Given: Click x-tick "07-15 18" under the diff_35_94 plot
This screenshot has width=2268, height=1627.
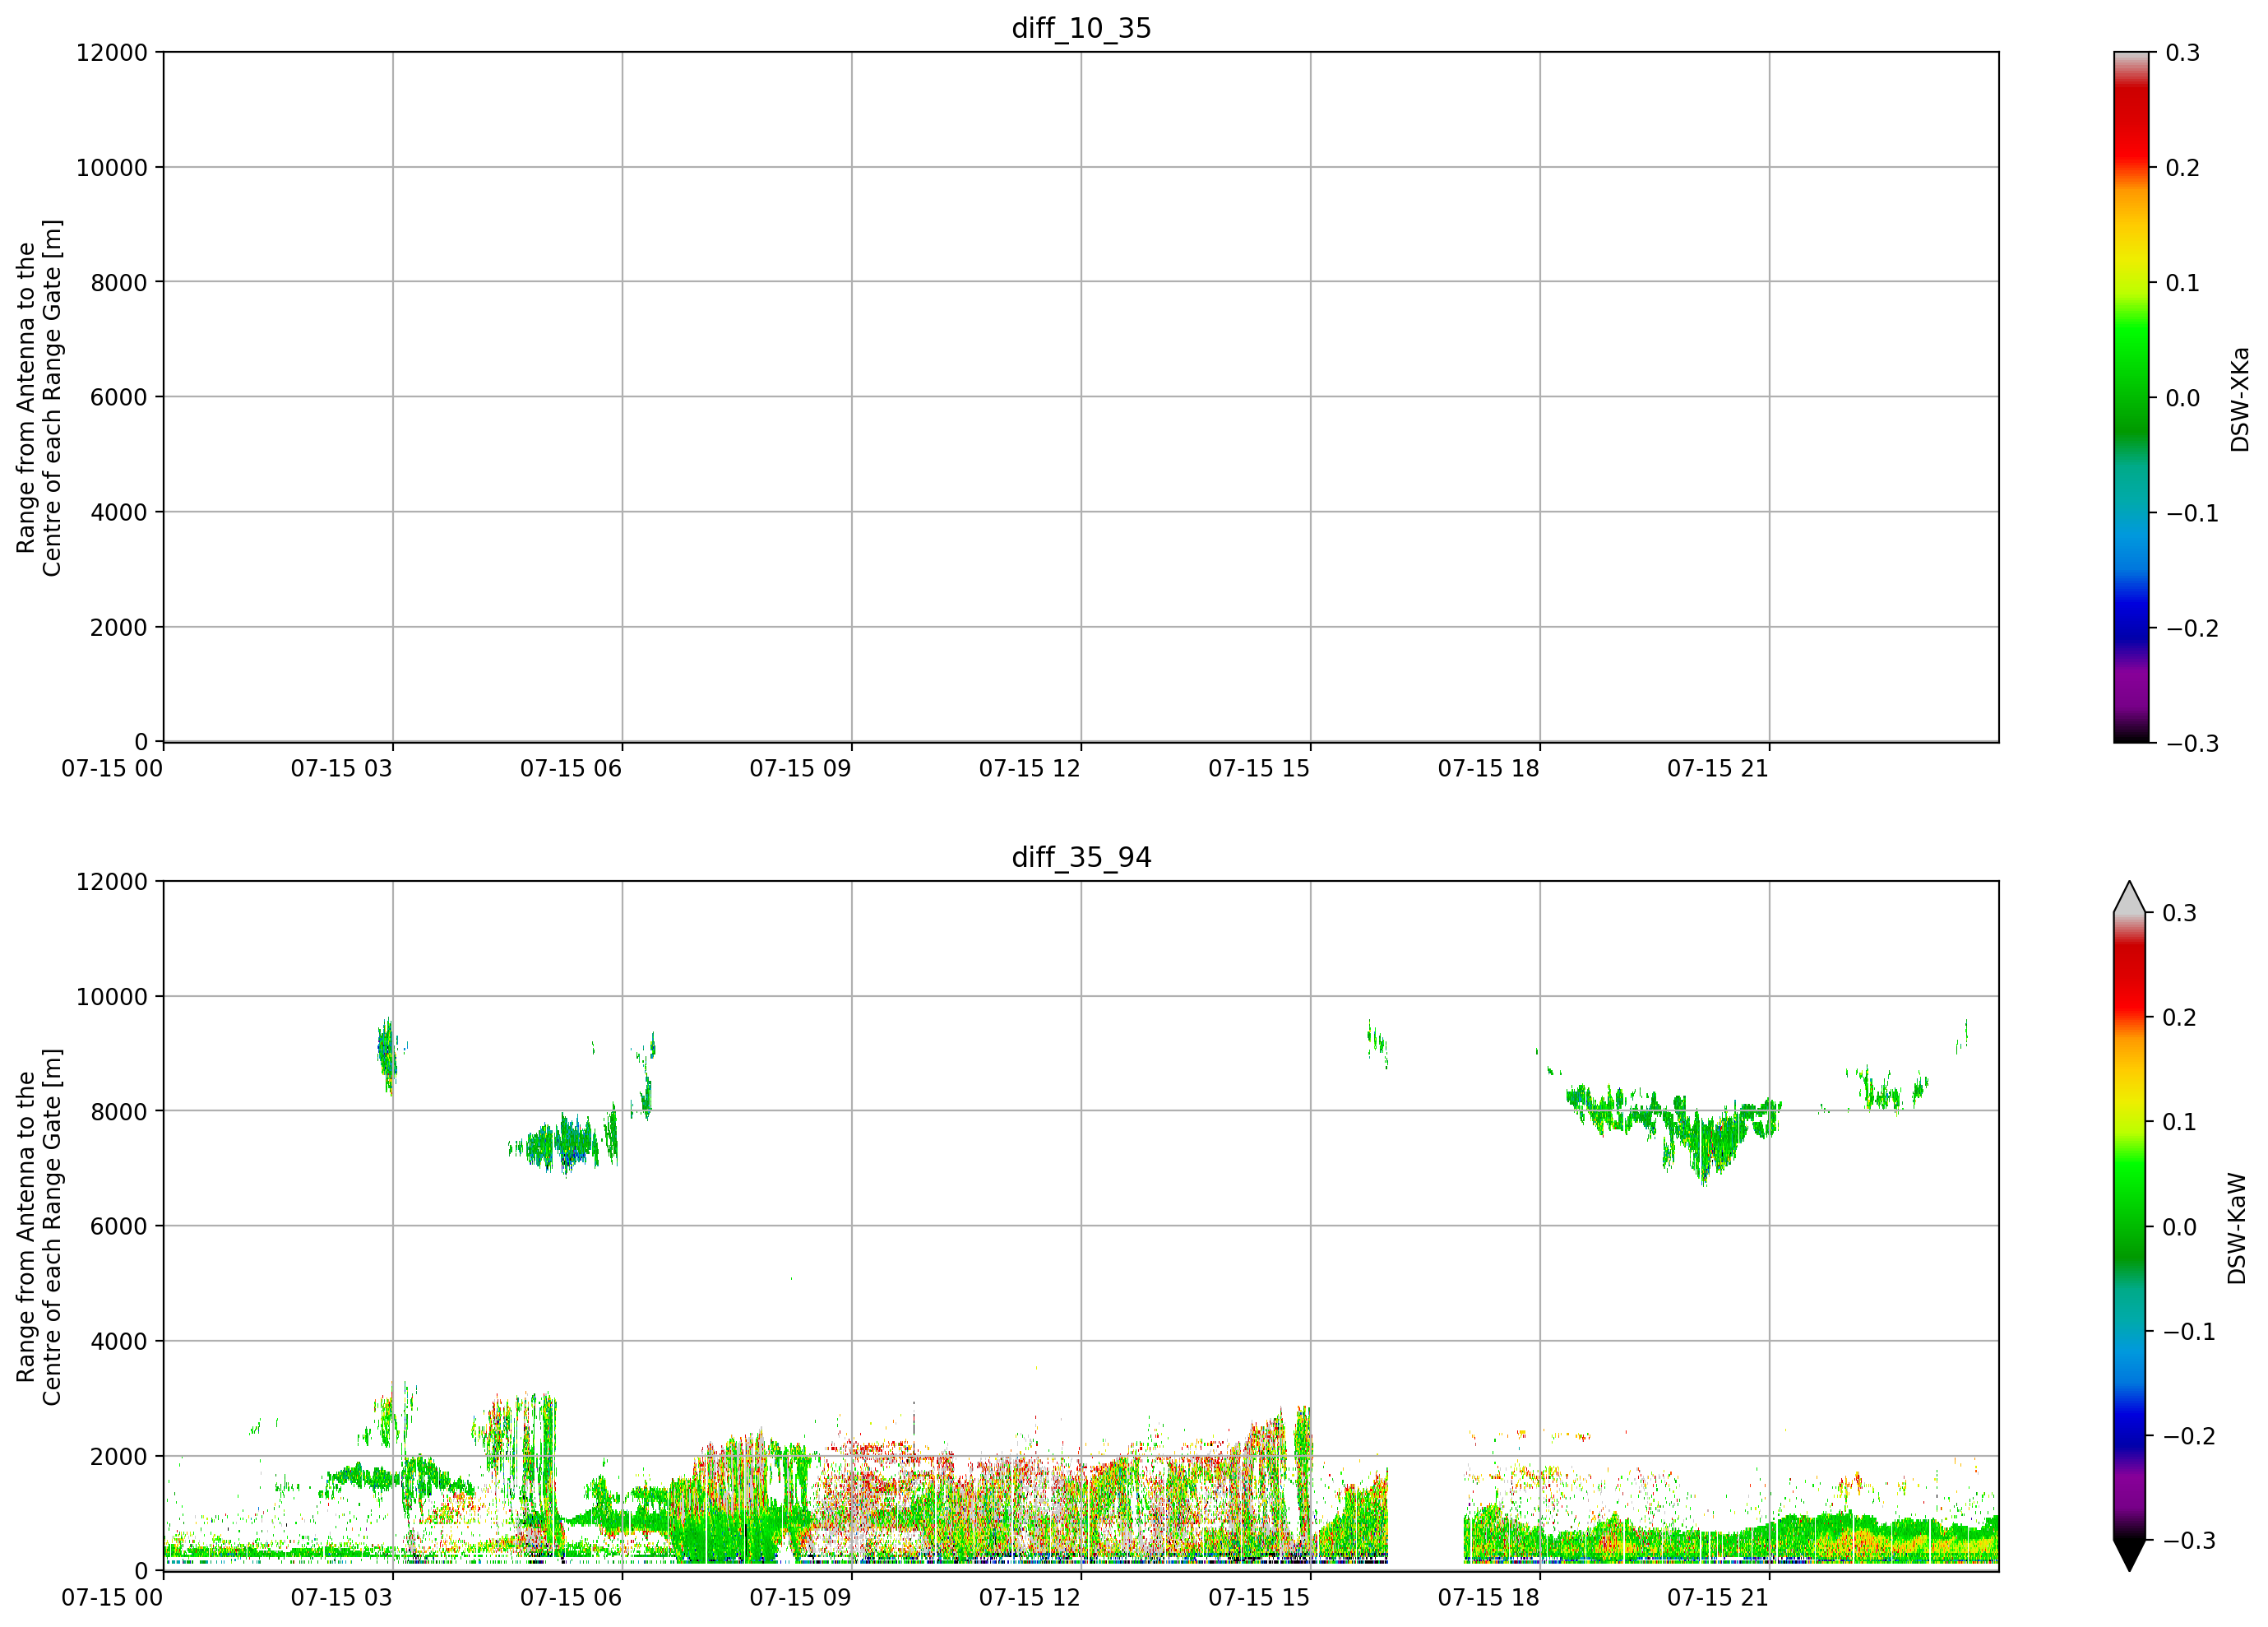Looking at the screenshot, I should tap(1489, 1598).
